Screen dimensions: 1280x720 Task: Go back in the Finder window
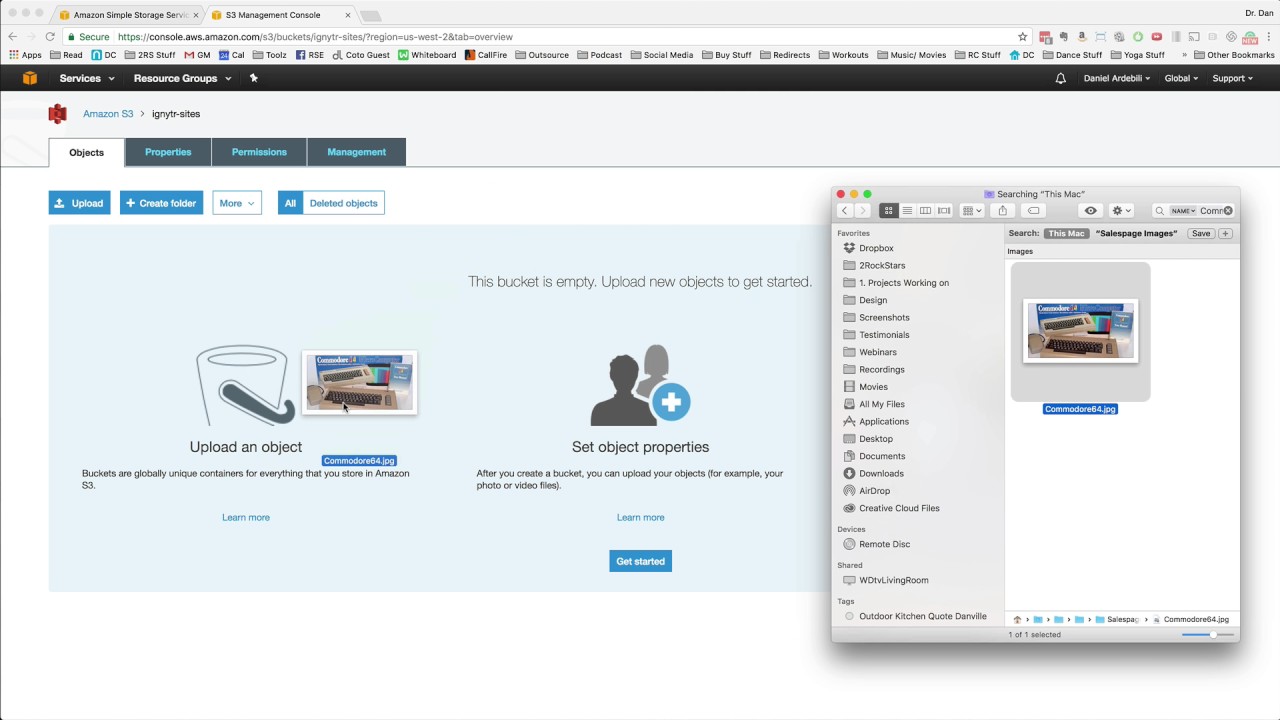click(844, 211)
